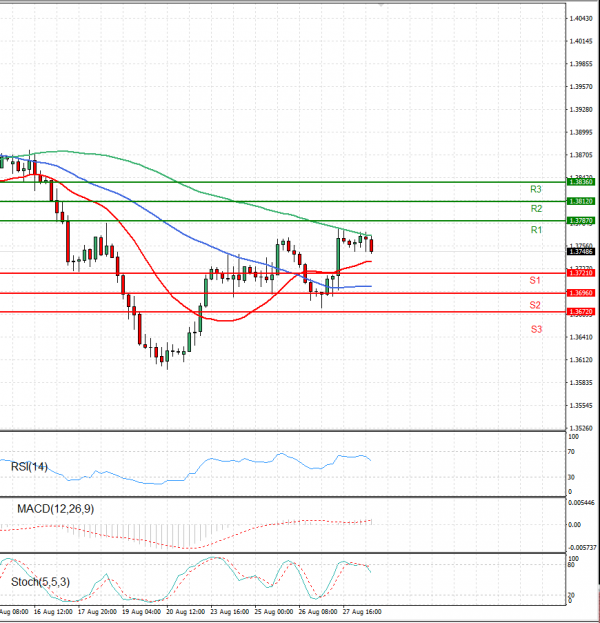
Task: Click the 23 Aug 16:00 time marker
Action: (x=230, y=612)
